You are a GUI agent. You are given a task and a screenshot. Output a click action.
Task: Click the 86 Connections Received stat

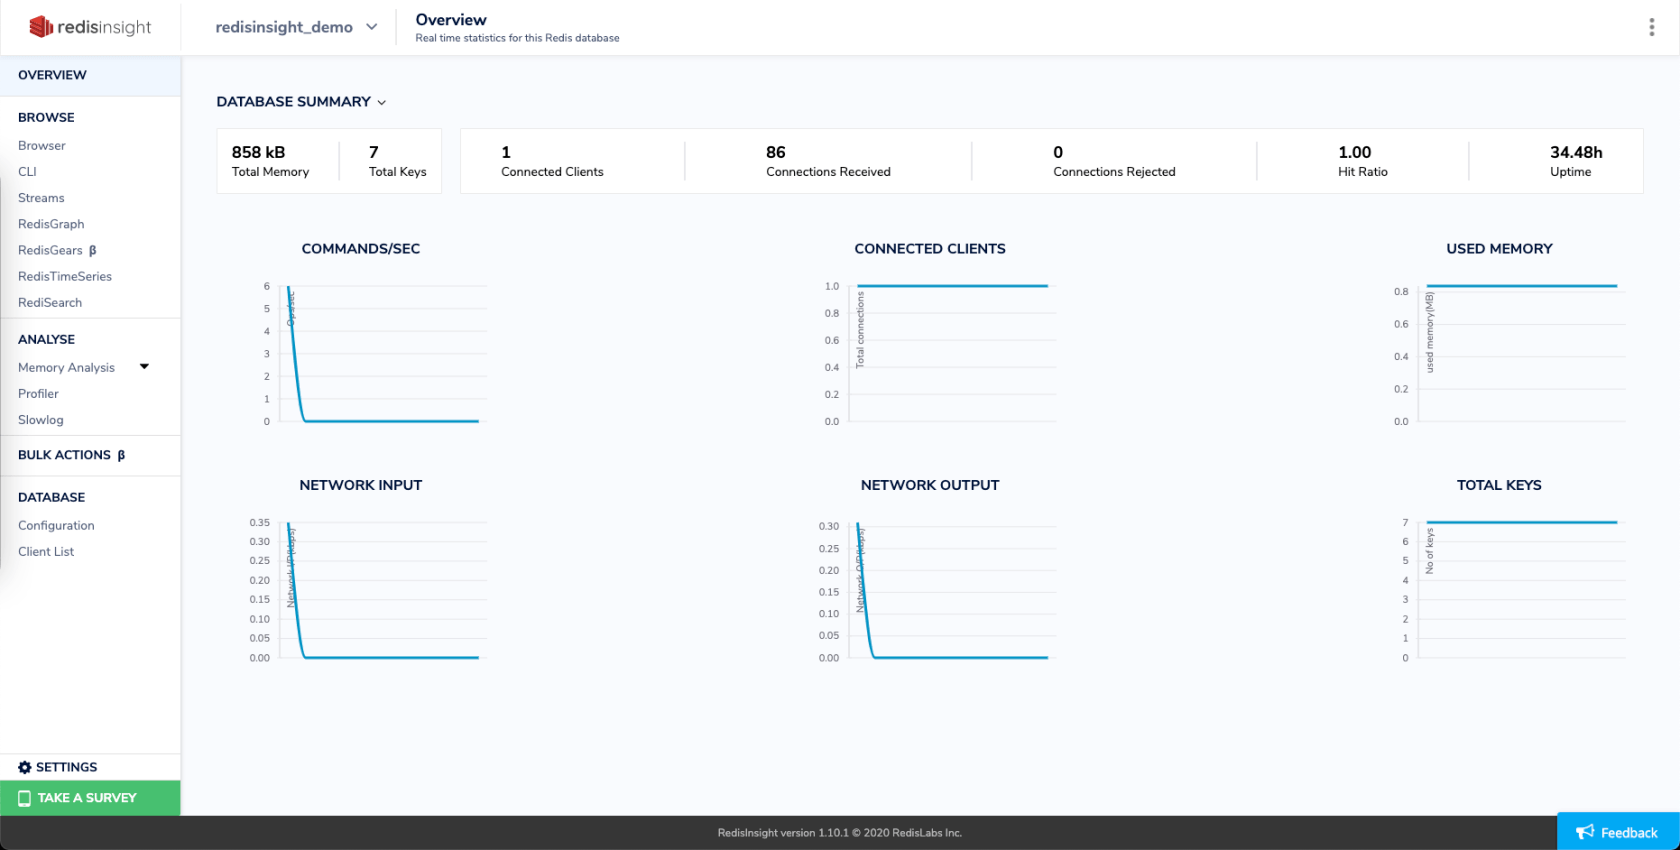click(x=828, y=161)
